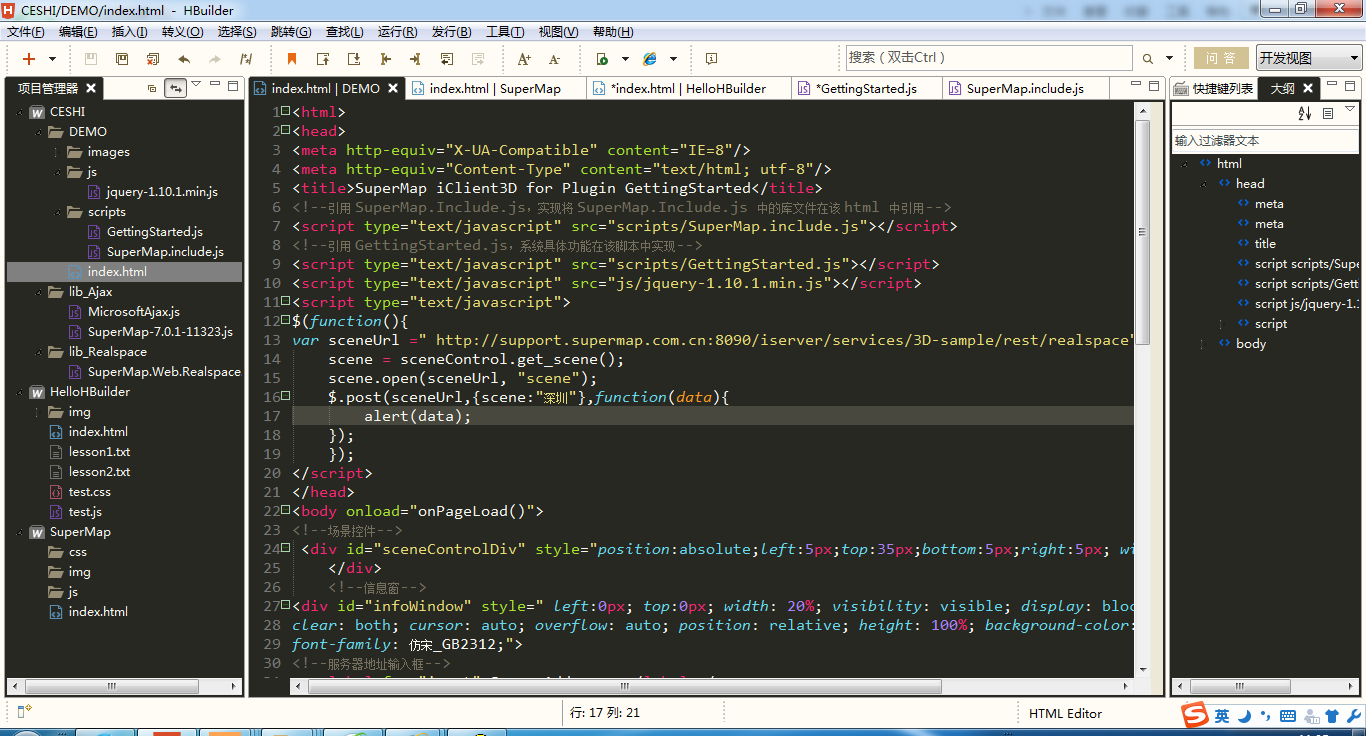Open the 帮助(H) menu
The image size is (1366, 736).
(x=613, y=32)
